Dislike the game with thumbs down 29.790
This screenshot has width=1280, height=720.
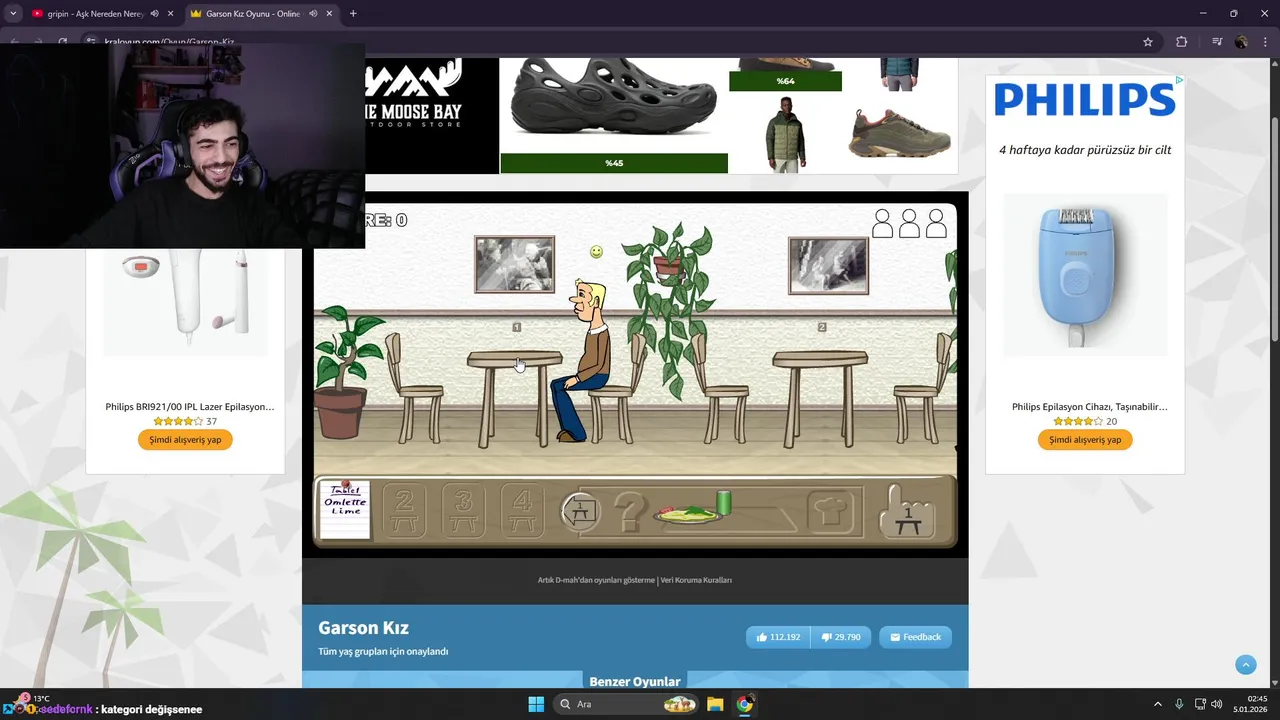click(x=841, y=637)
